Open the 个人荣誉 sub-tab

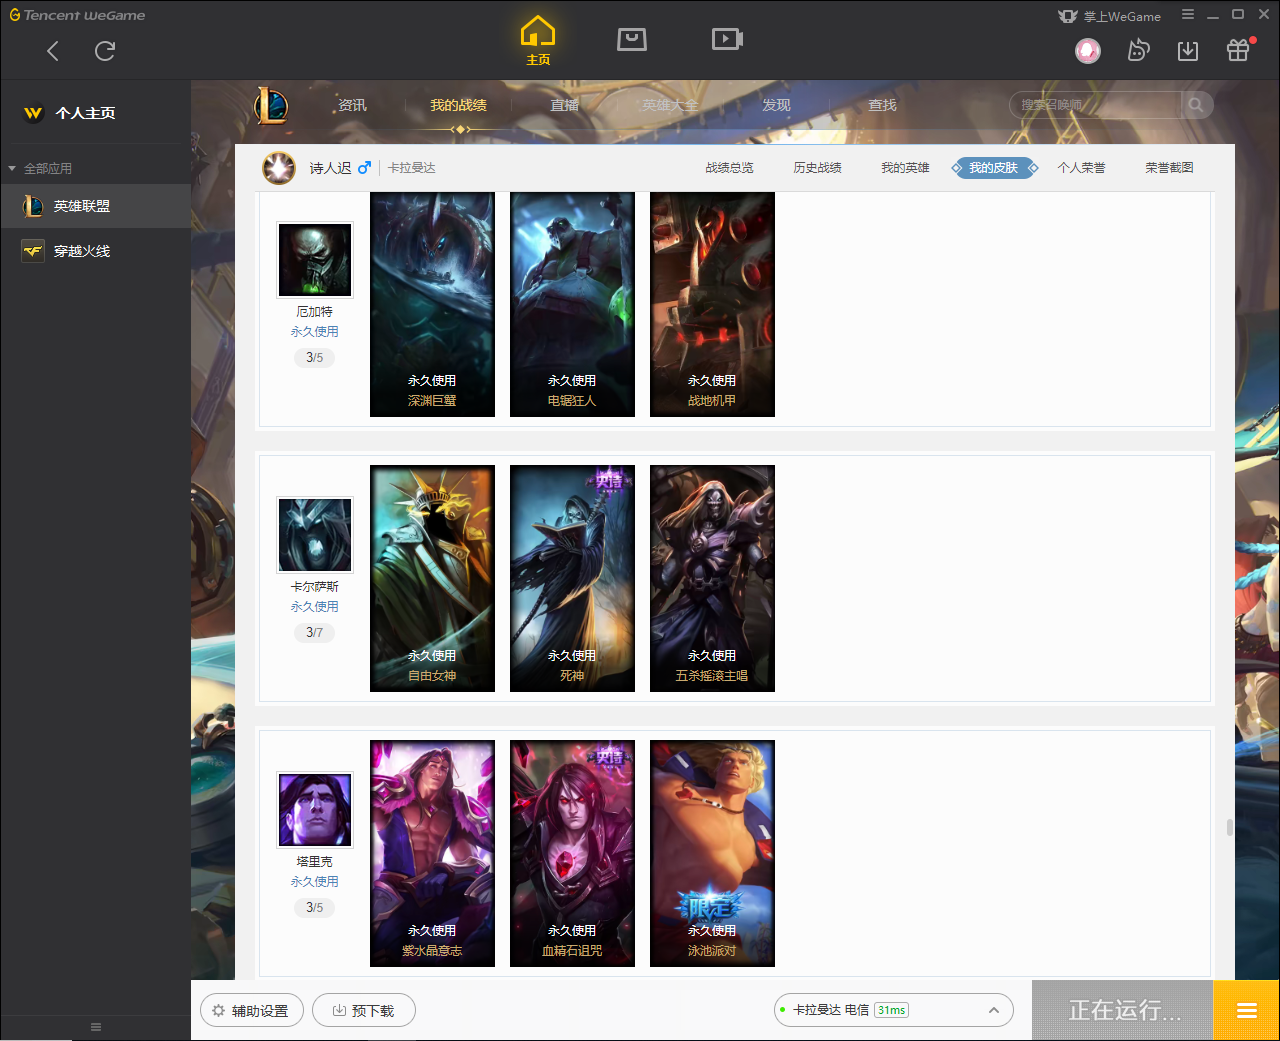click(x=1081, y=168)
